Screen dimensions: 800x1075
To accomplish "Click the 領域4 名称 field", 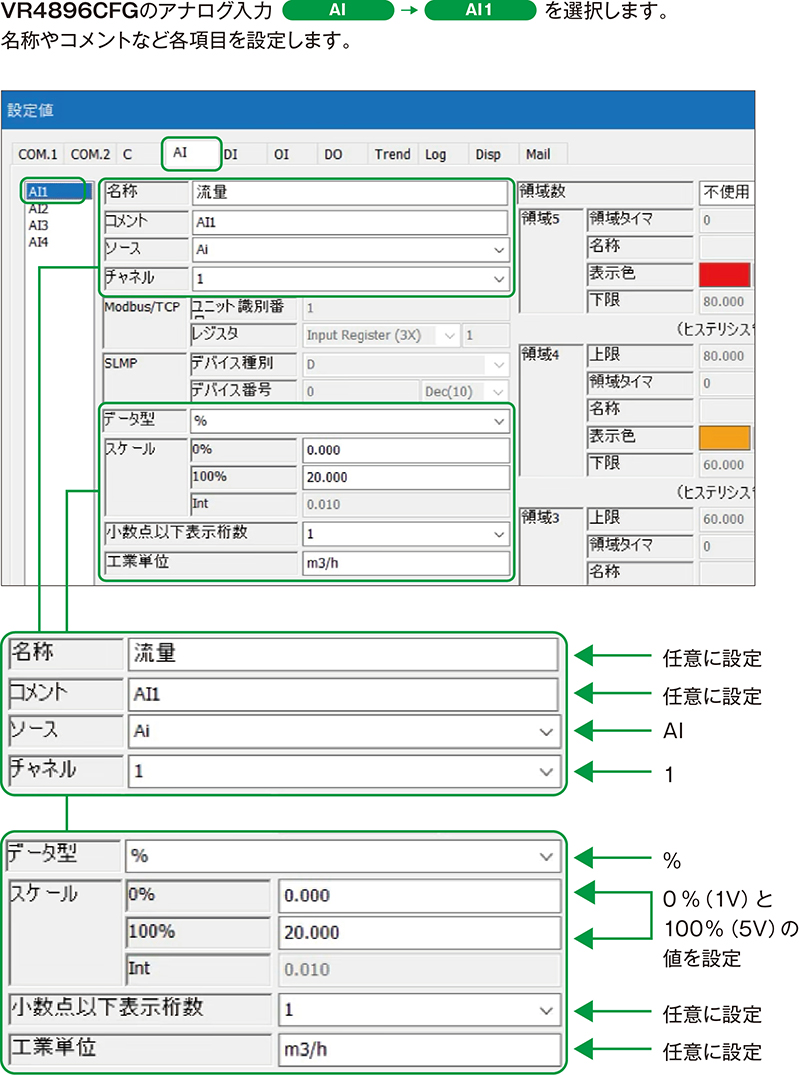I will [x=726, y=410].
